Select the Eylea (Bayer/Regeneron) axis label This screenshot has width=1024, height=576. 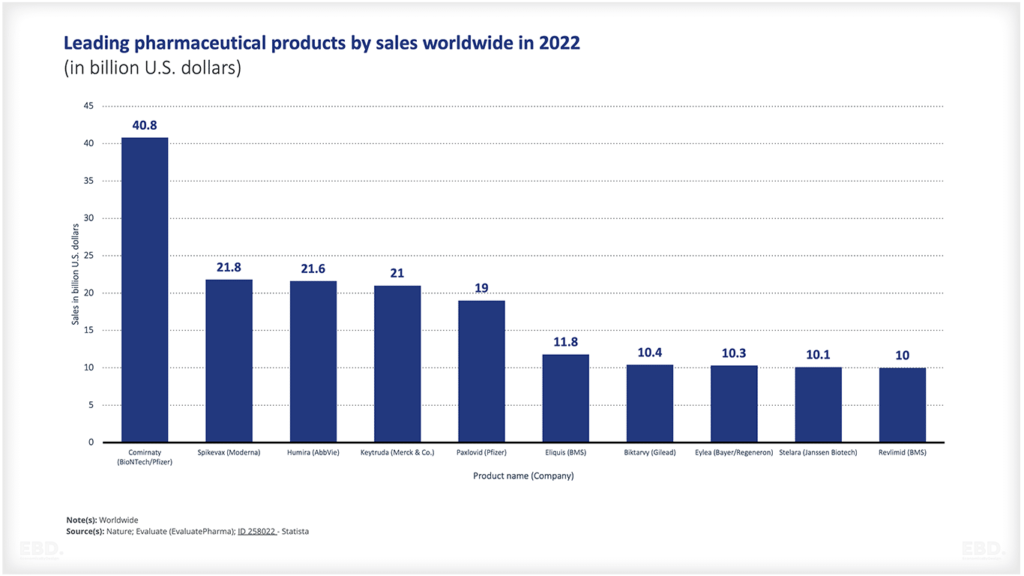pos(734,452)
